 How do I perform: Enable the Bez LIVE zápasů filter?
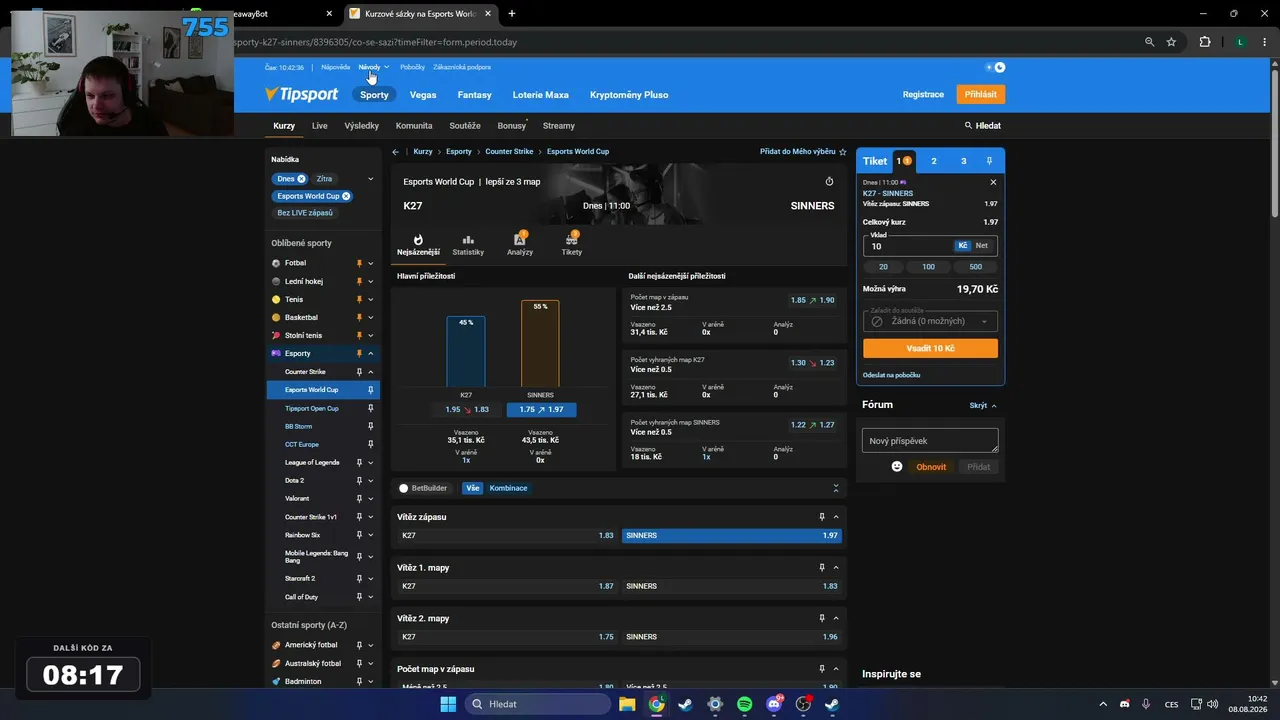(305, 213)
